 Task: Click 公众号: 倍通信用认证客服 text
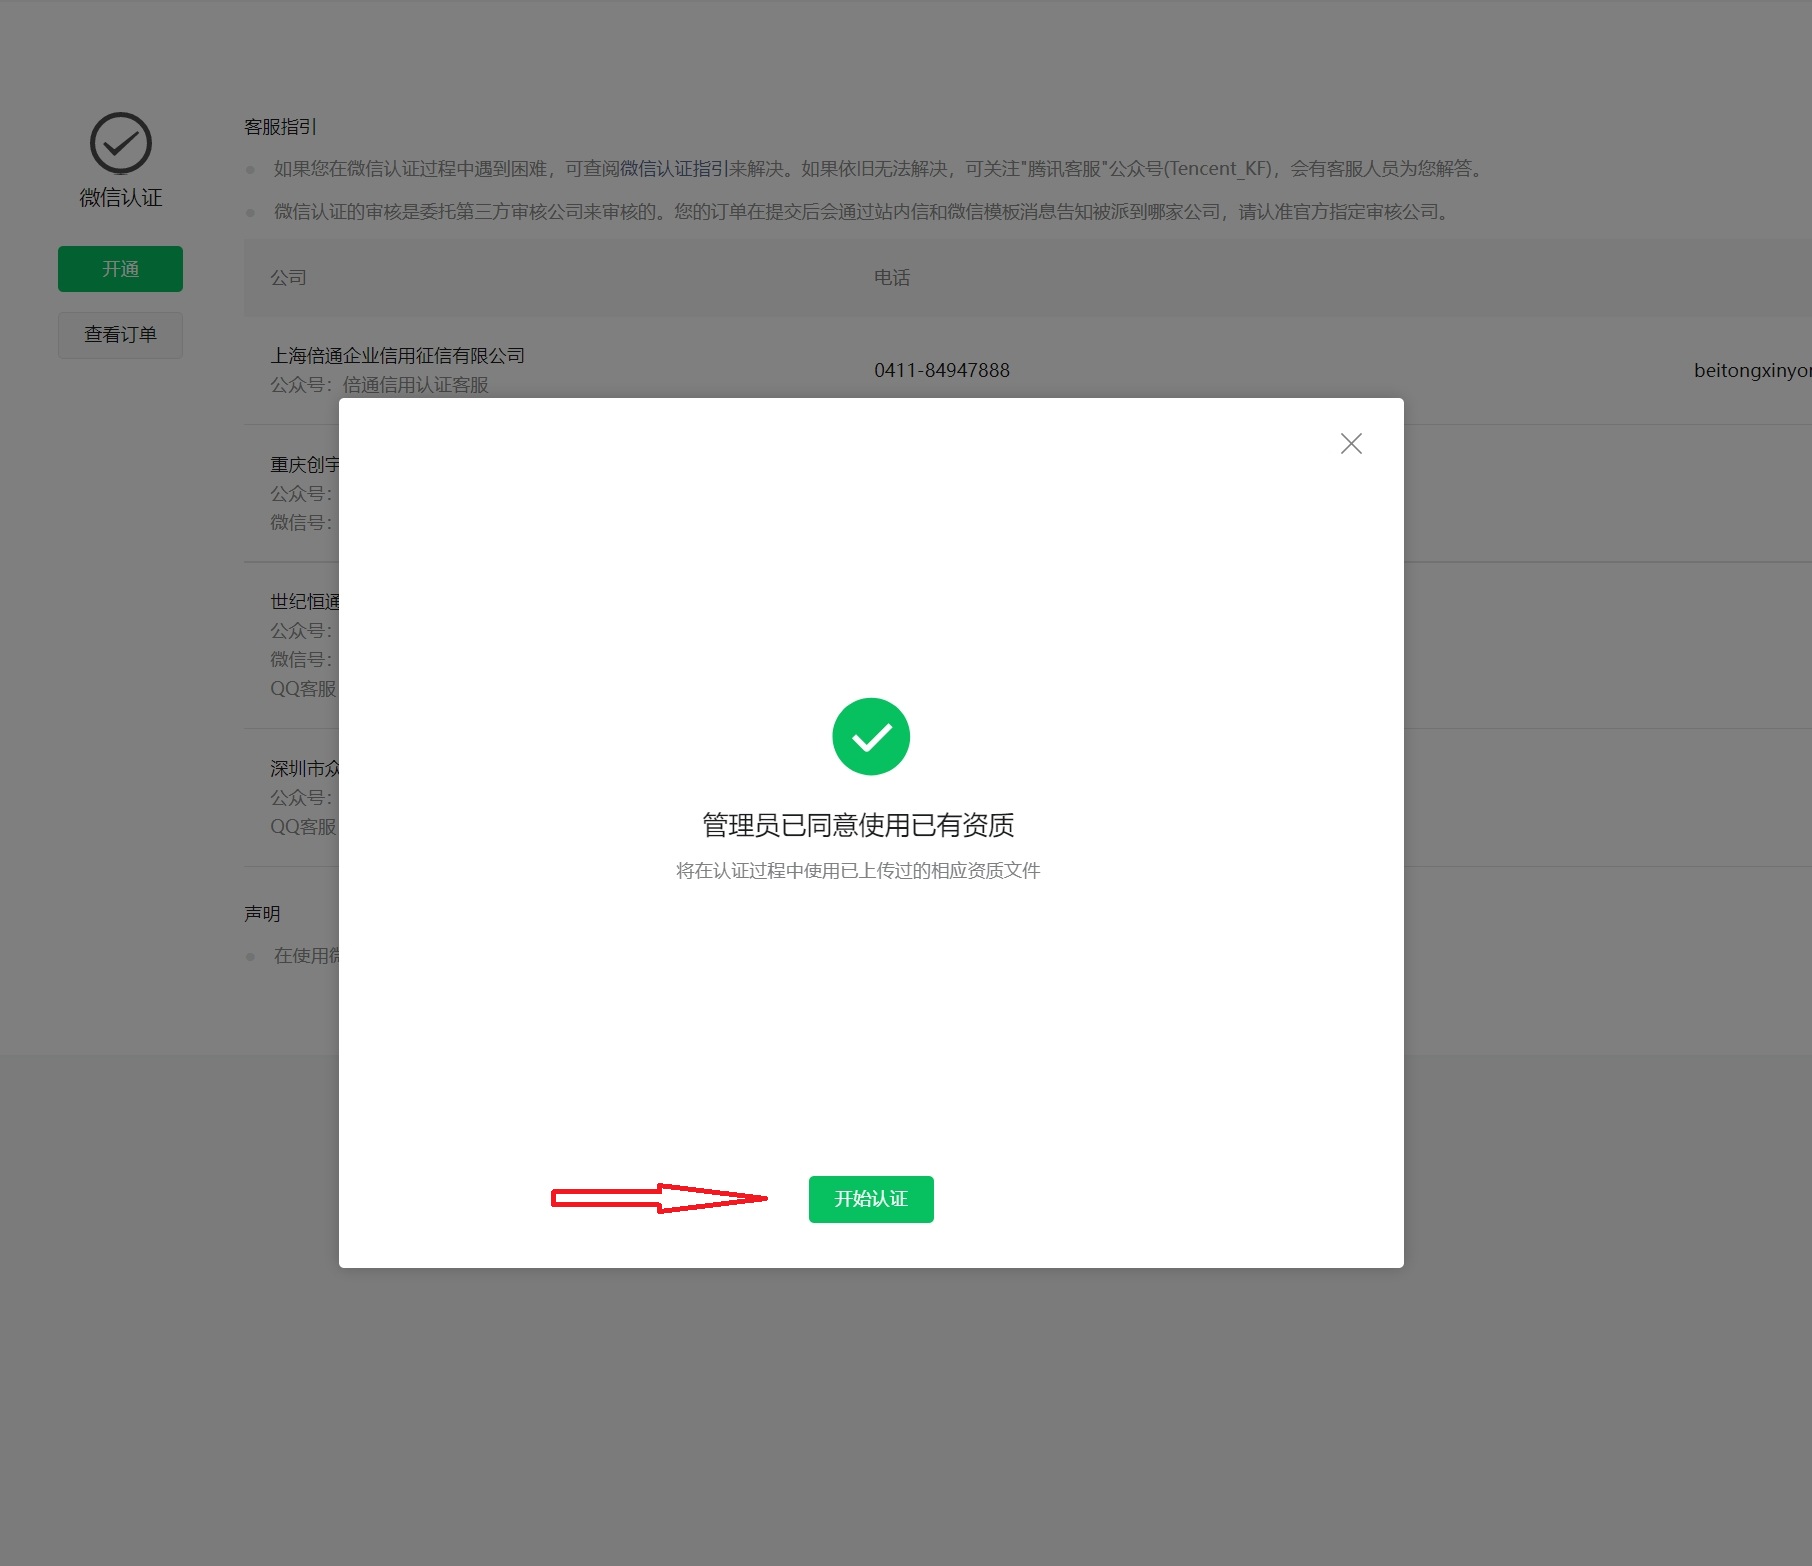[x=379, y=385]
